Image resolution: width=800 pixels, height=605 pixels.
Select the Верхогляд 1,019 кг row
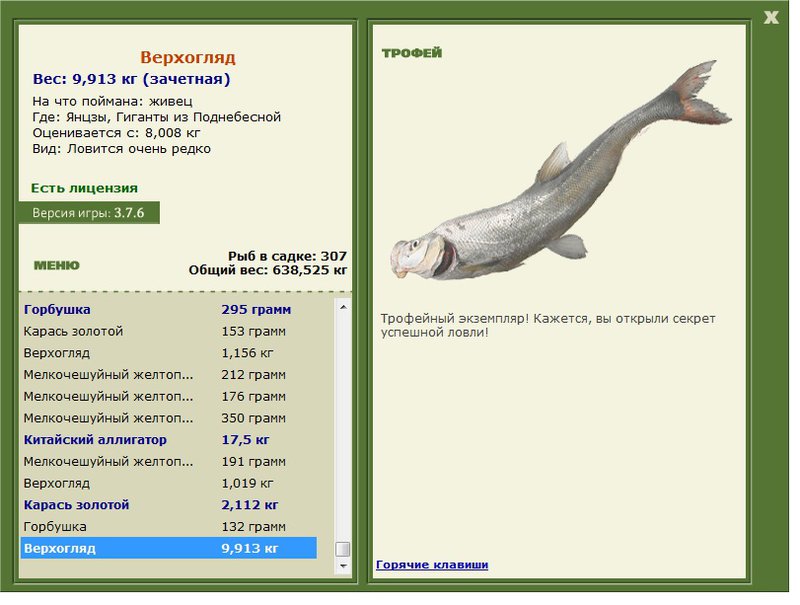169,483
